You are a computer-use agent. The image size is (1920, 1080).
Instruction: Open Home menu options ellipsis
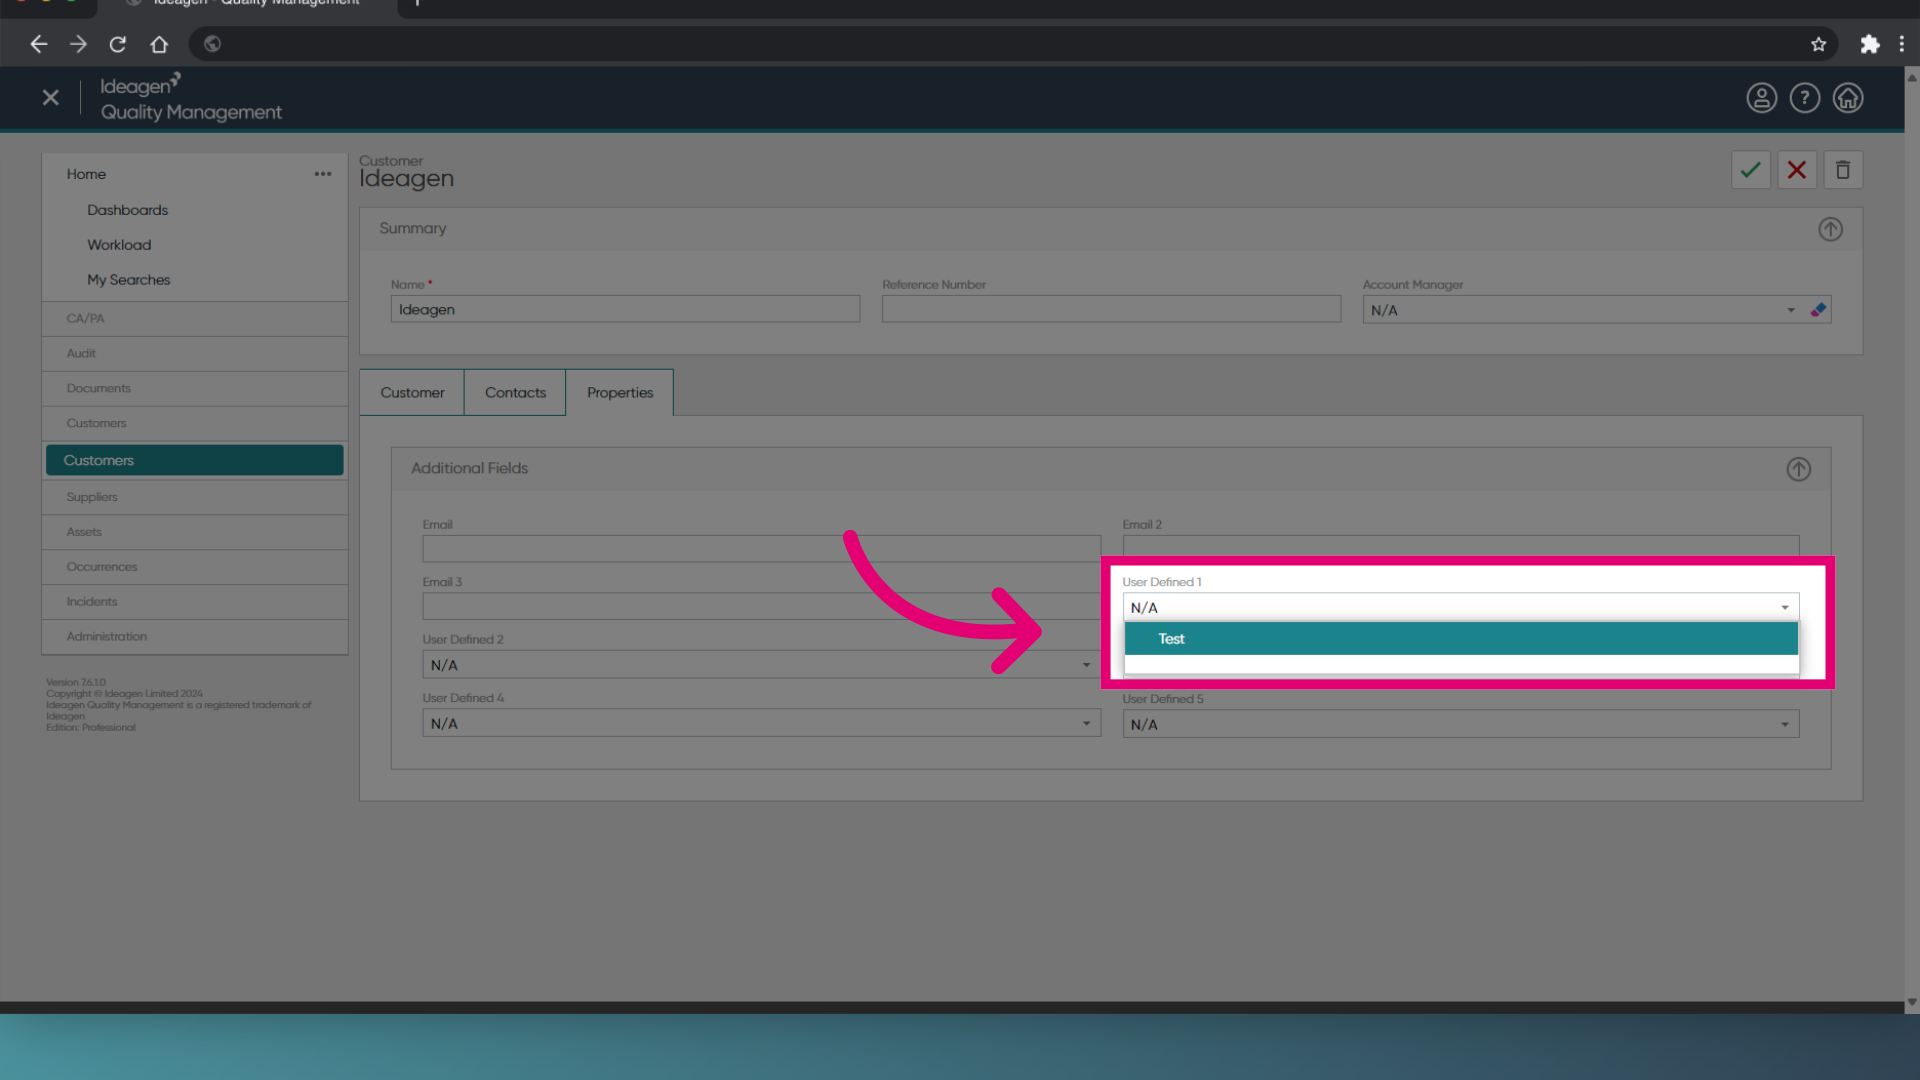point(322,174)
